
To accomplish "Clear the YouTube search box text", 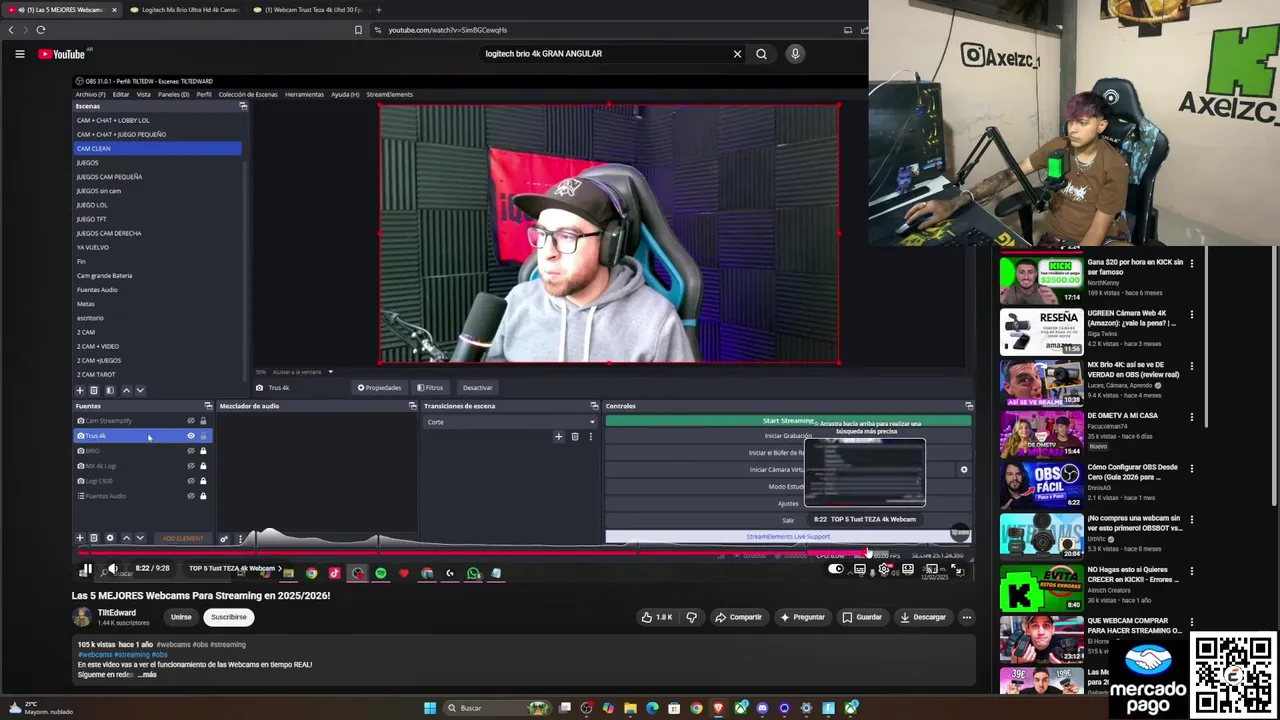I will point(737,54).
